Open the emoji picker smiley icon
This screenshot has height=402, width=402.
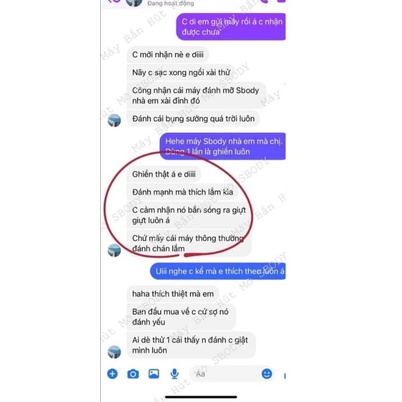(x=267, y=374)
